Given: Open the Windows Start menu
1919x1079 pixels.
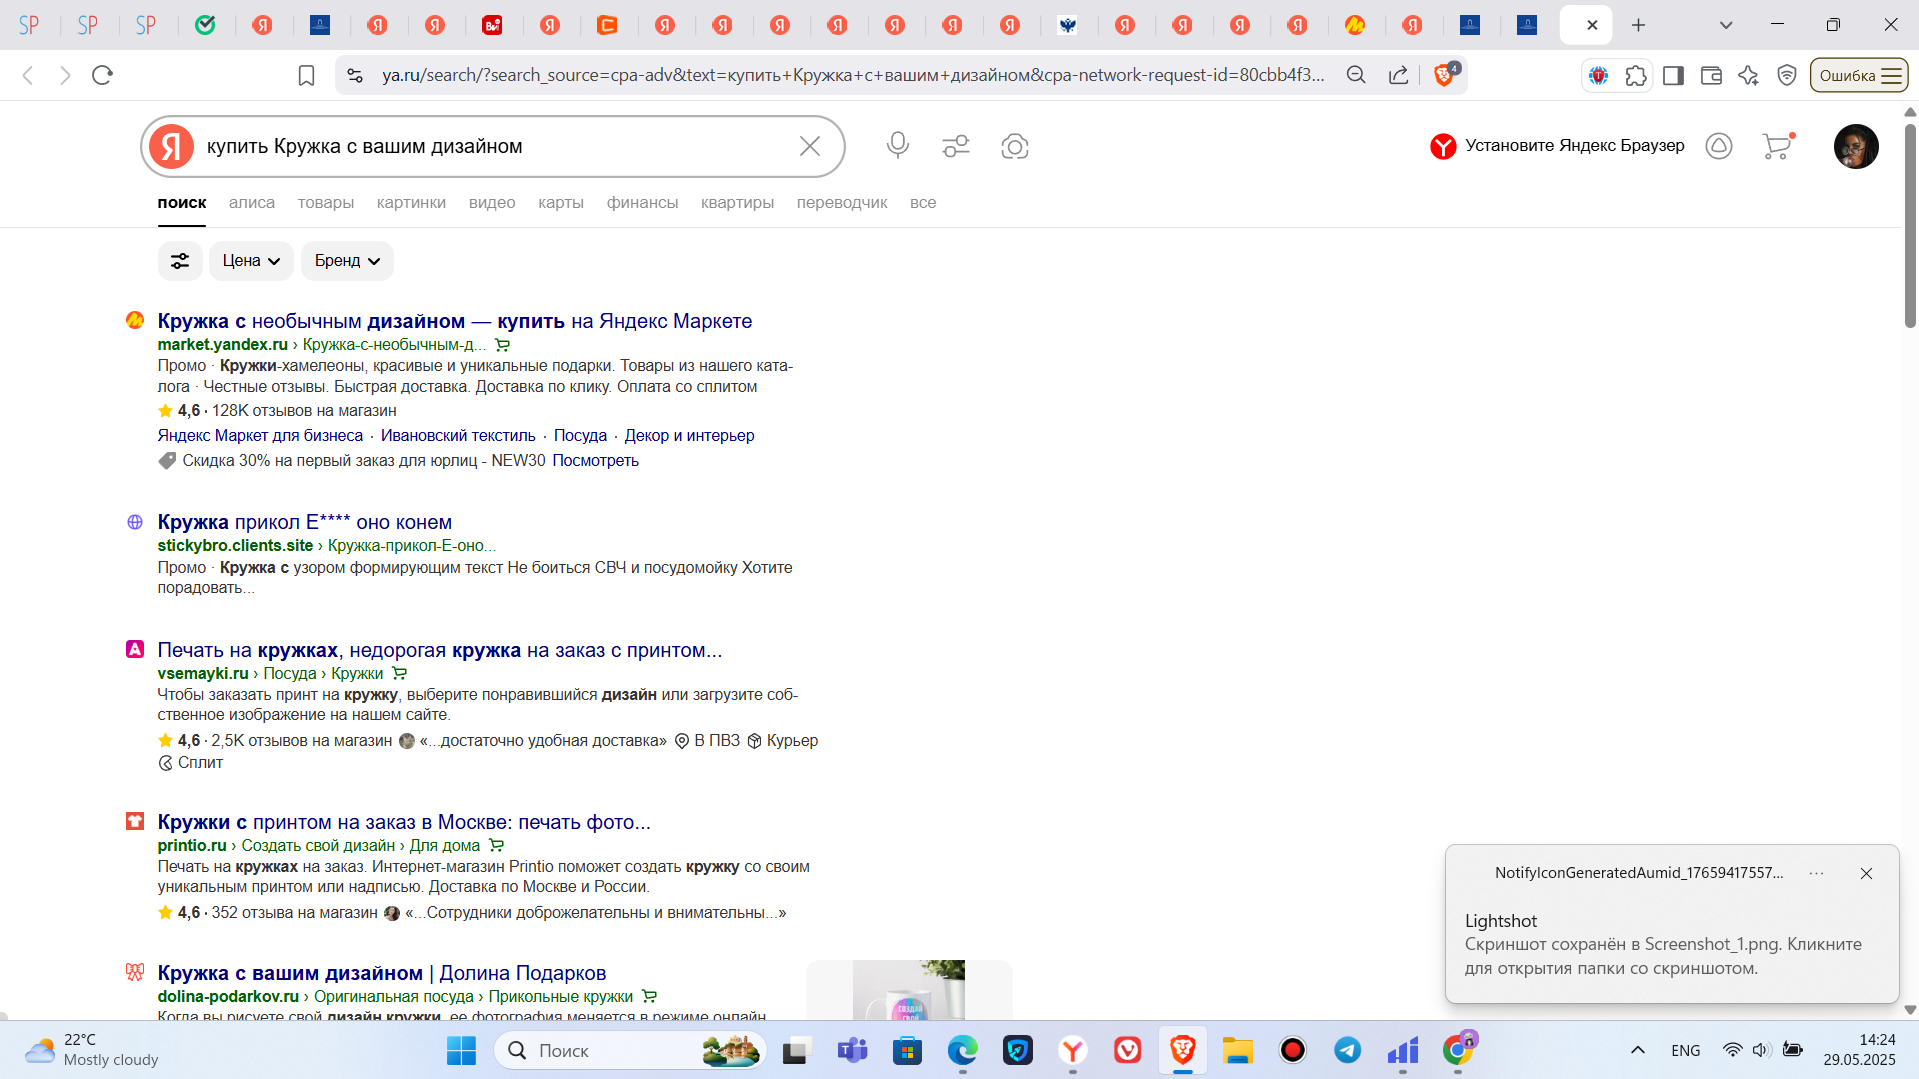Looking at the screenshot, I should (x=461, y=1050).
